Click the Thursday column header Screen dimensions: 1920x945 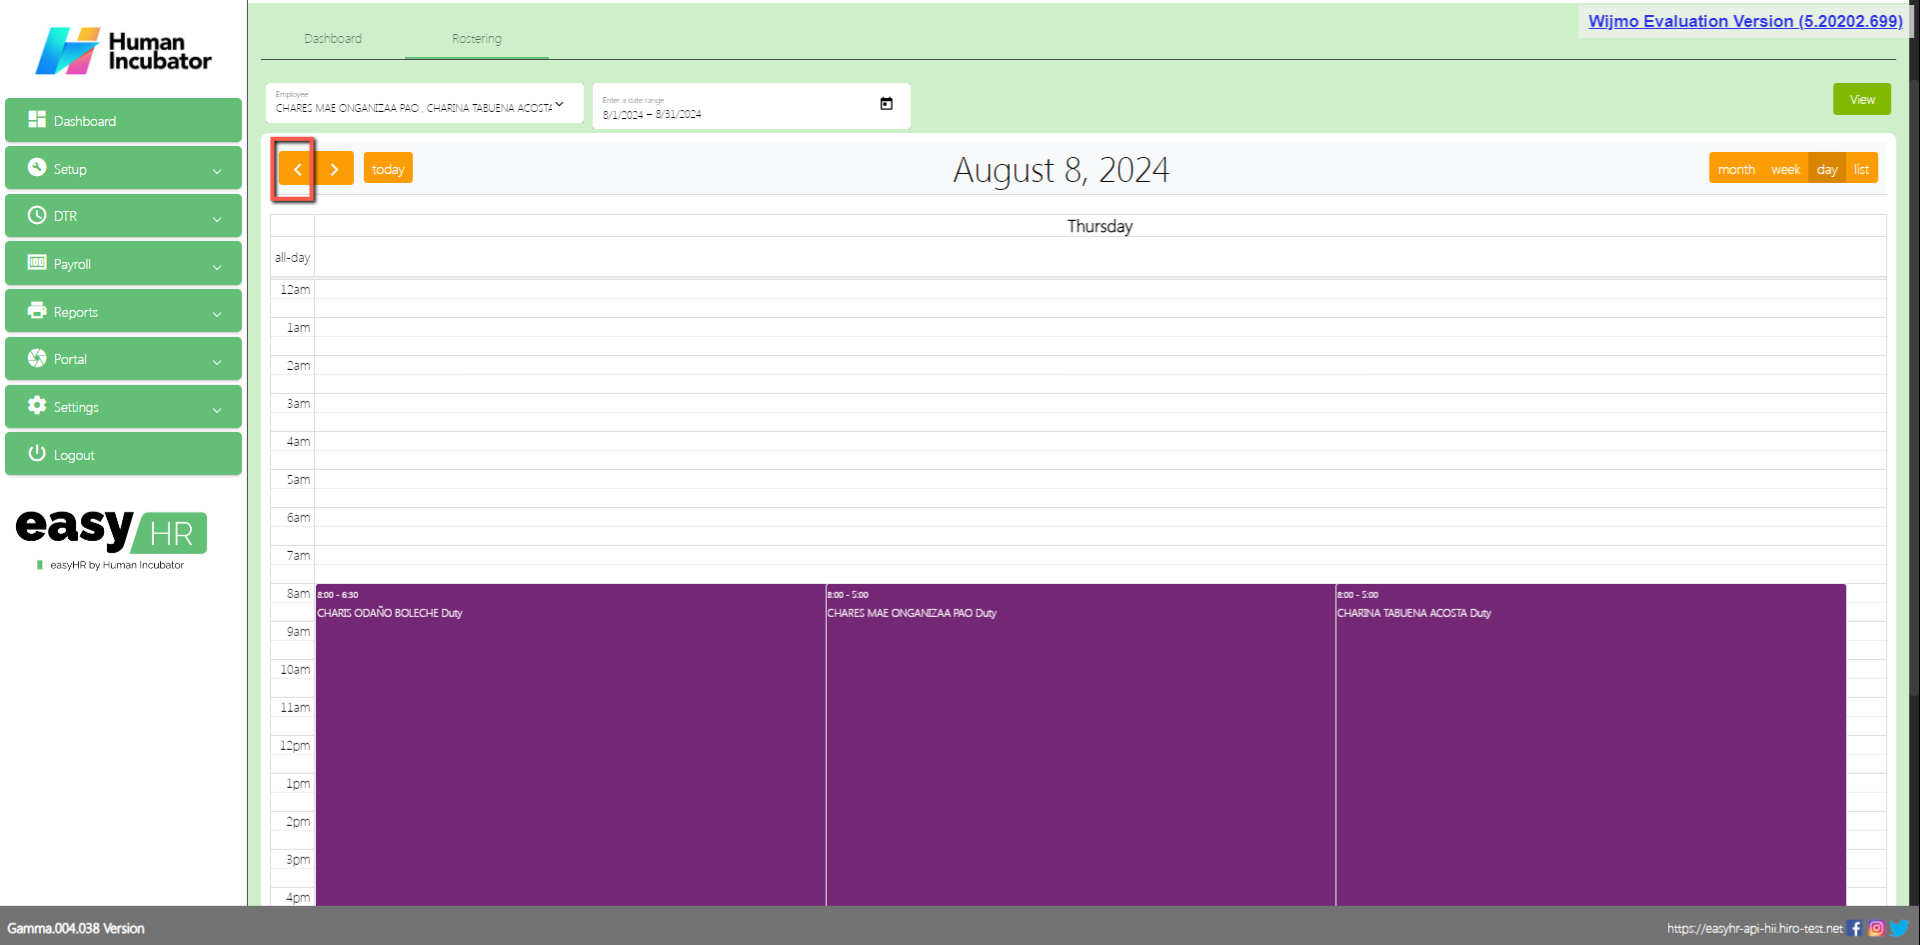[x=1100, y=226]
